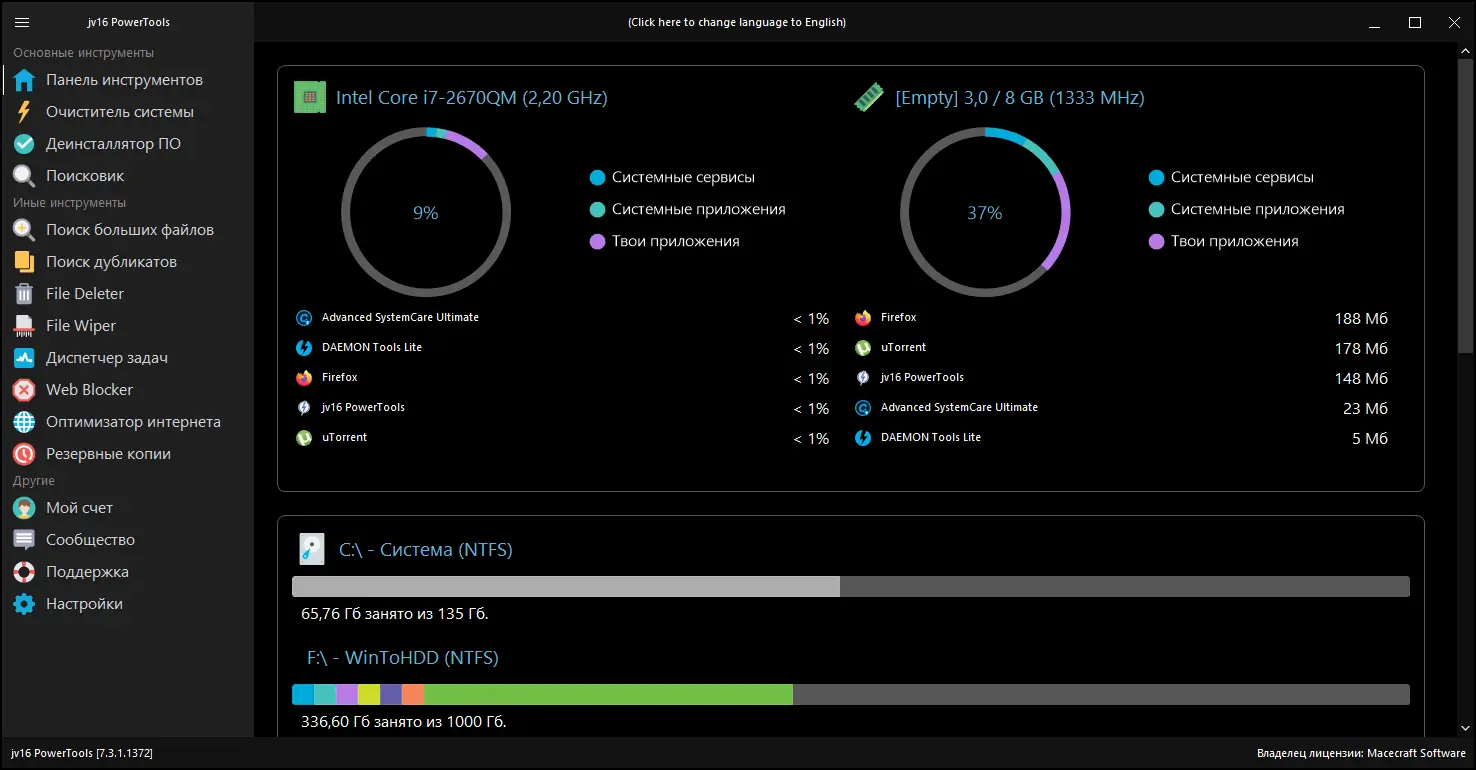Click the '188 Мб' memory value

(1361, 319)
